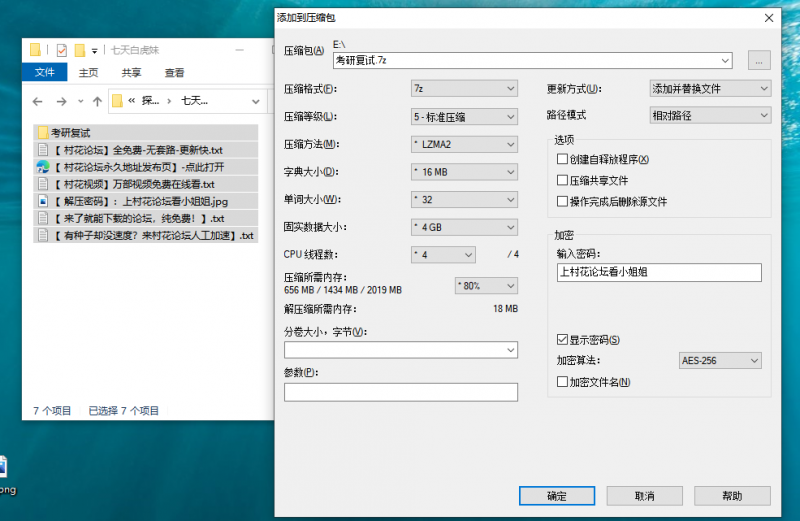The width and height of the screenshot is (800, 521).
Task: Click the browse '...' button for archive path
Action: pos(759,61)
